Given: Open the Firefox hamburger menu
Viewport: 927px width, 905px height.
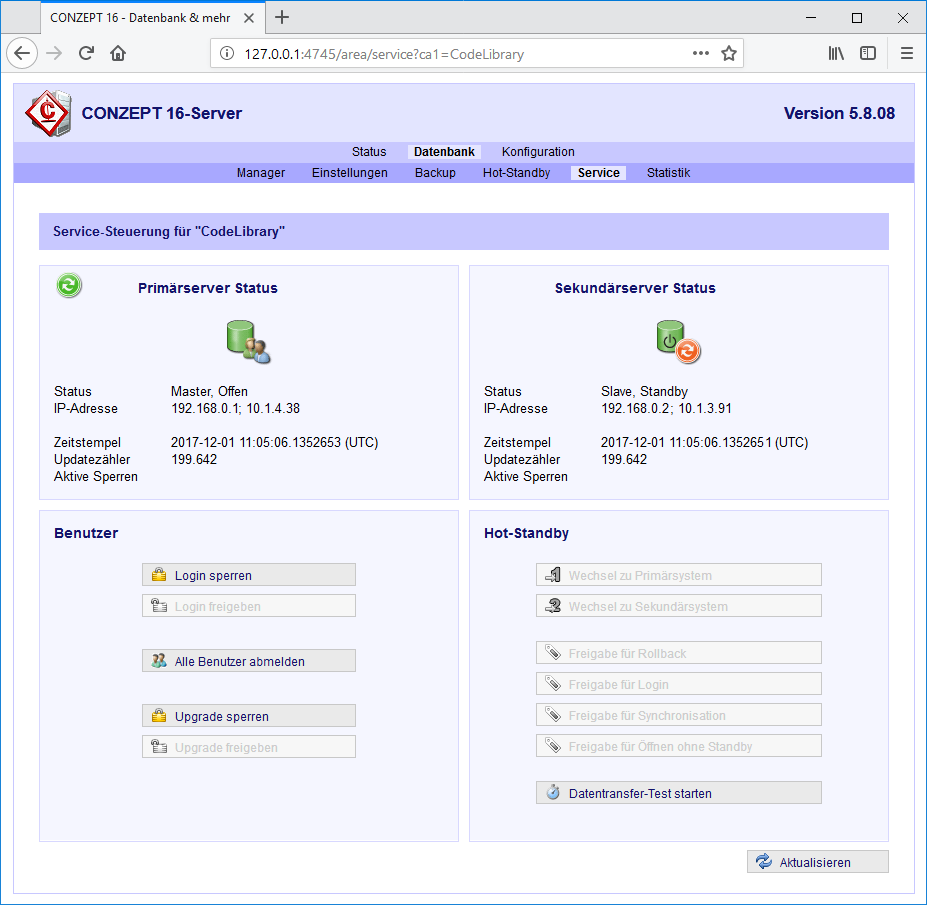Looking at the screenshot, I should pos(906,54).
